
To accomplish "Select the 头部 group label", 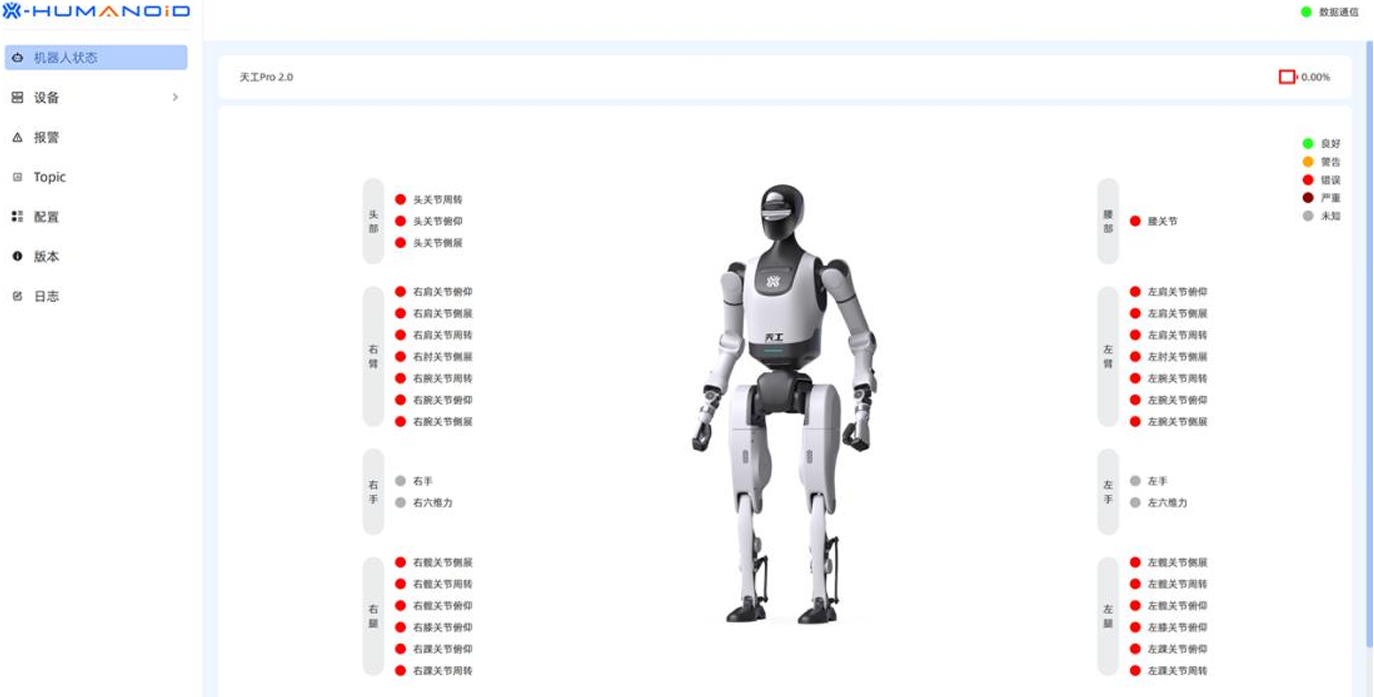I will (x=373, y=221).
